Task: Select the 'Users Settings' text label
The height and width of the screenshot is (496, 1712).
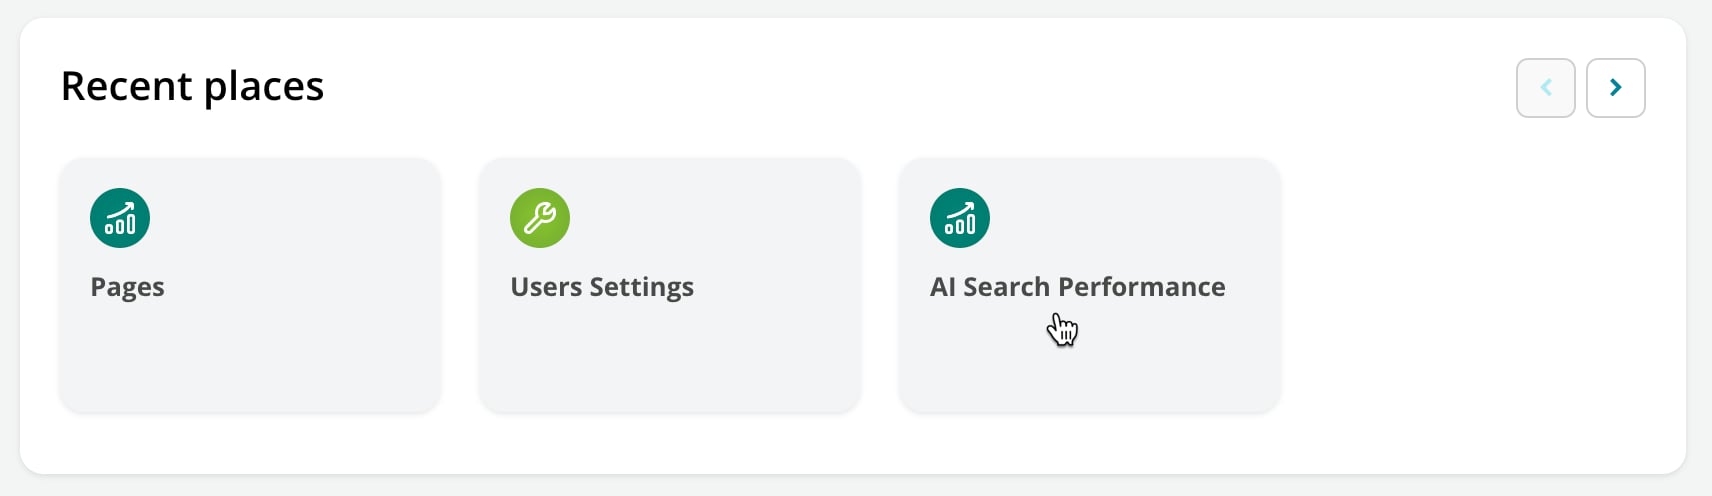Action: click(x=602, y=287)
